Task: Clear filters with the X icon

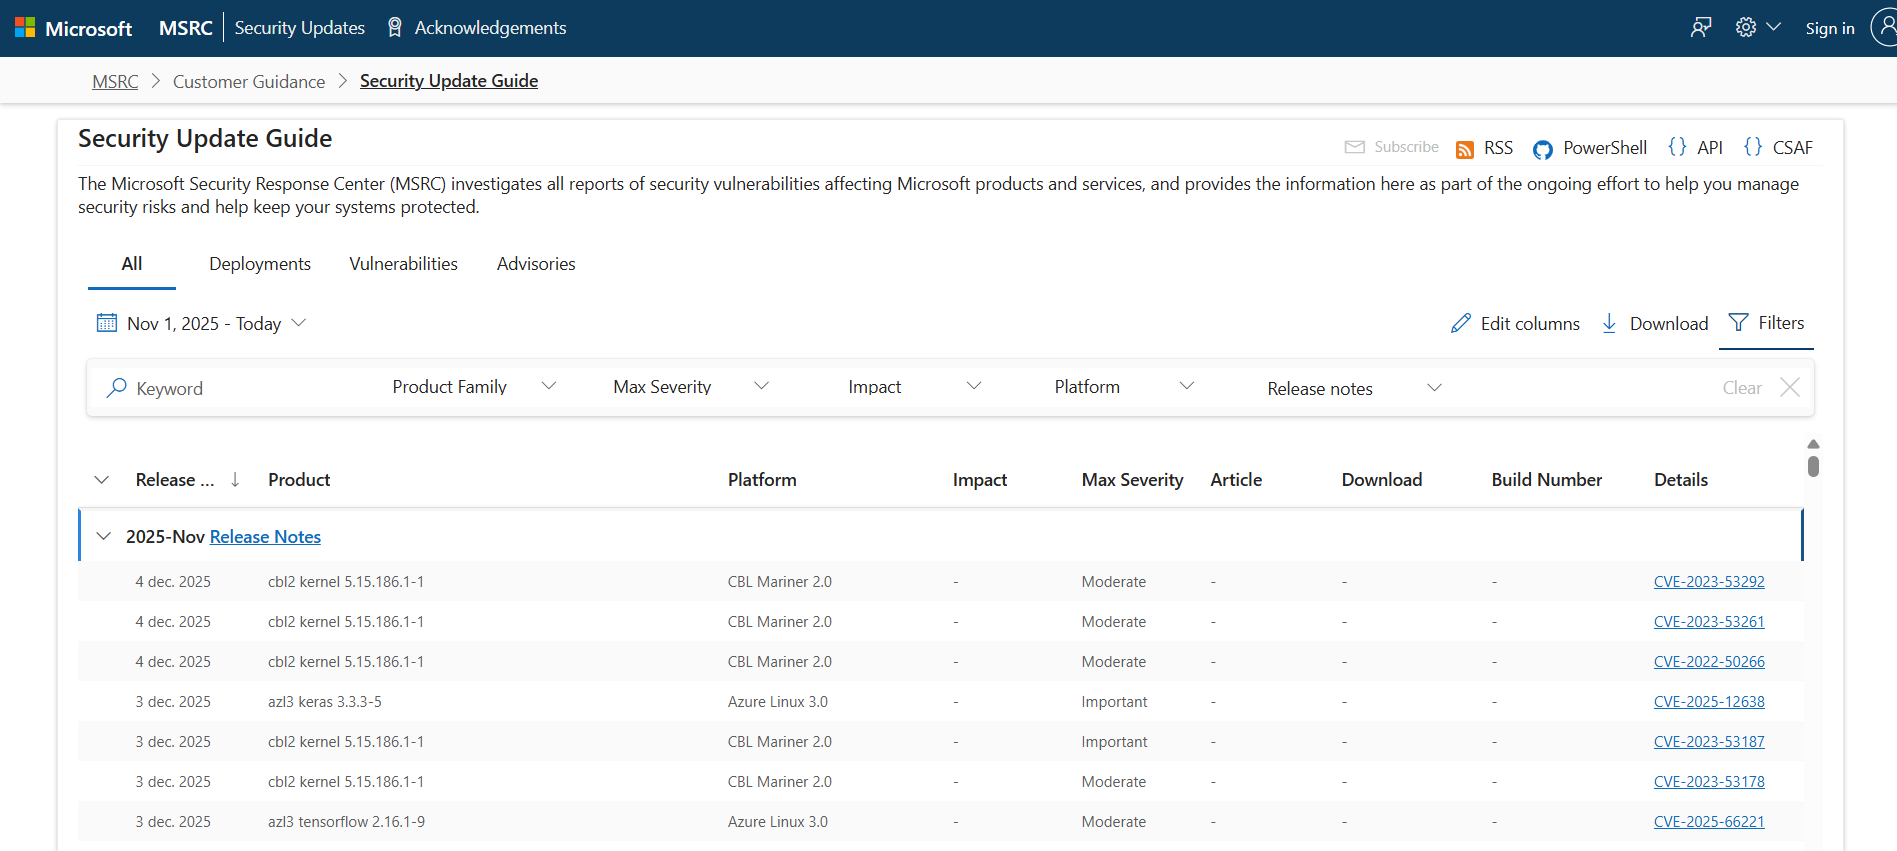Action: pyautogui.click(x=1790, y=388)
